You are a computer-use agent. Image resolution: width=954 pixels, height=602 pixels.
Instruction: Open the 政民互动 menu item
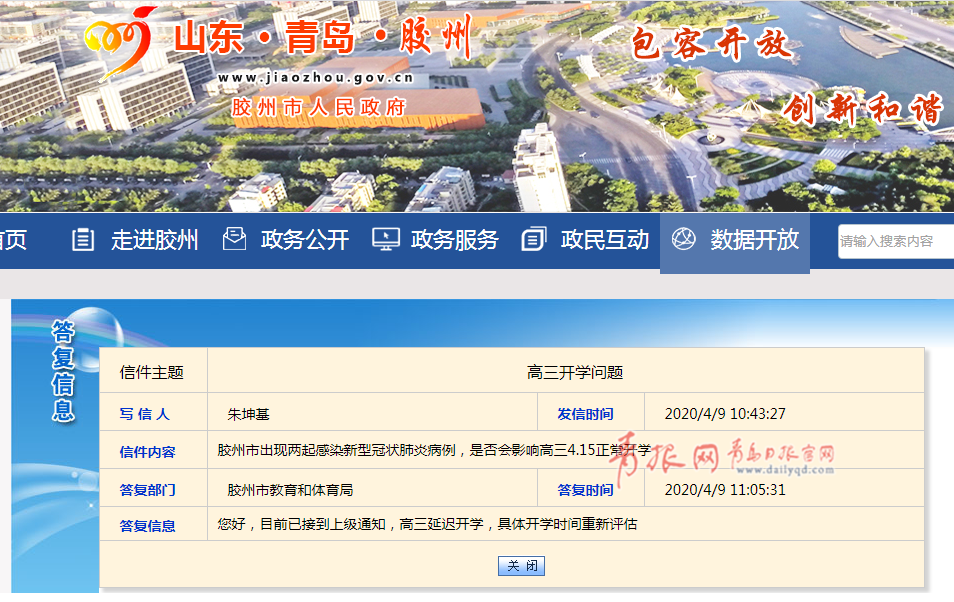coord(605,240)
